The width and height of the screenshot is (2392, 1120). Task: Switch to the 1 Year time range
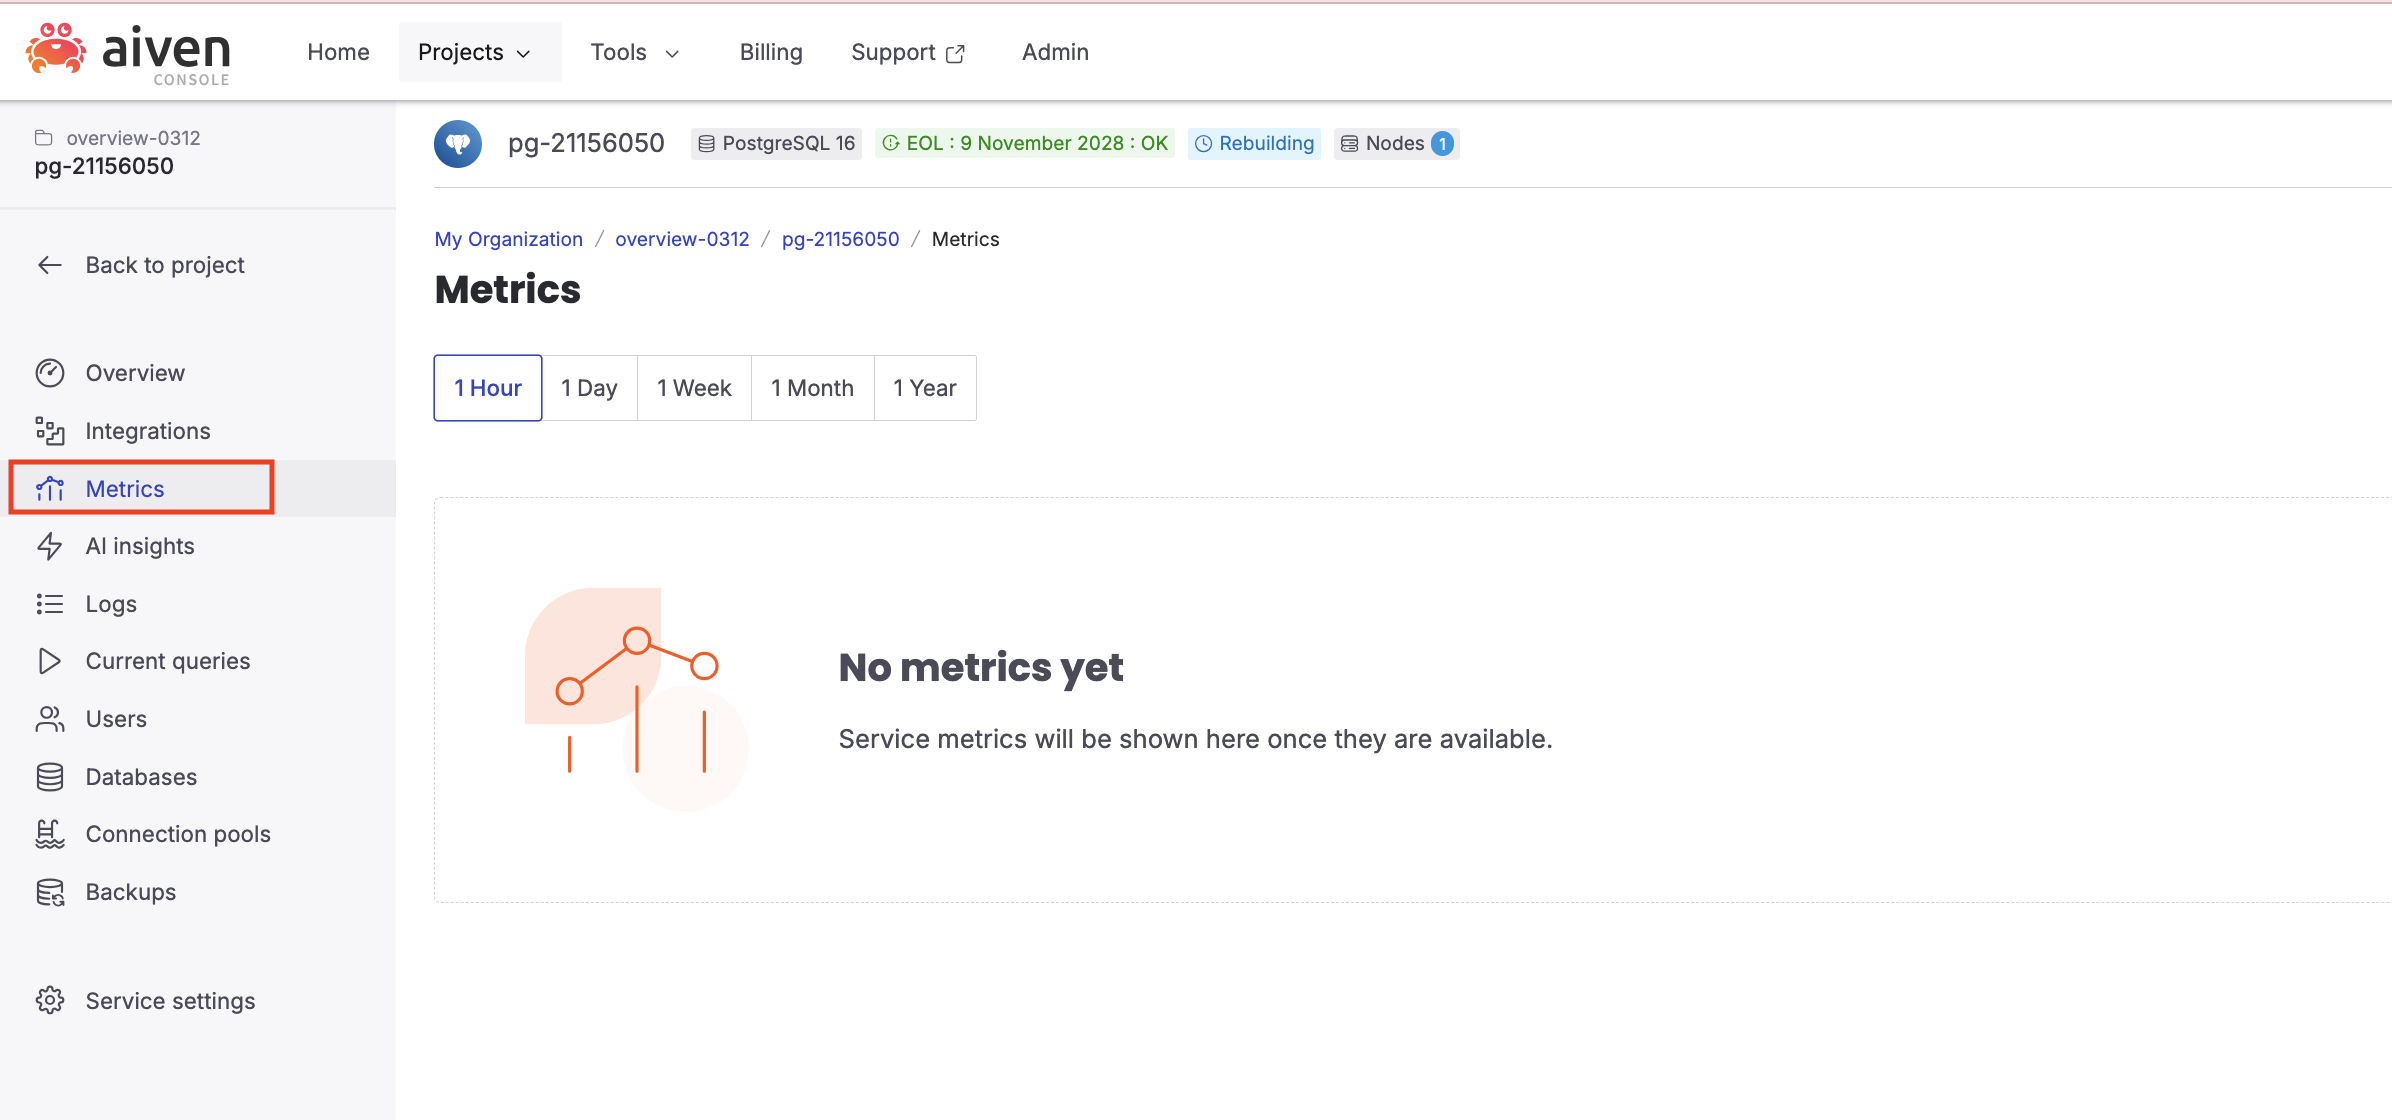(925, 388)
